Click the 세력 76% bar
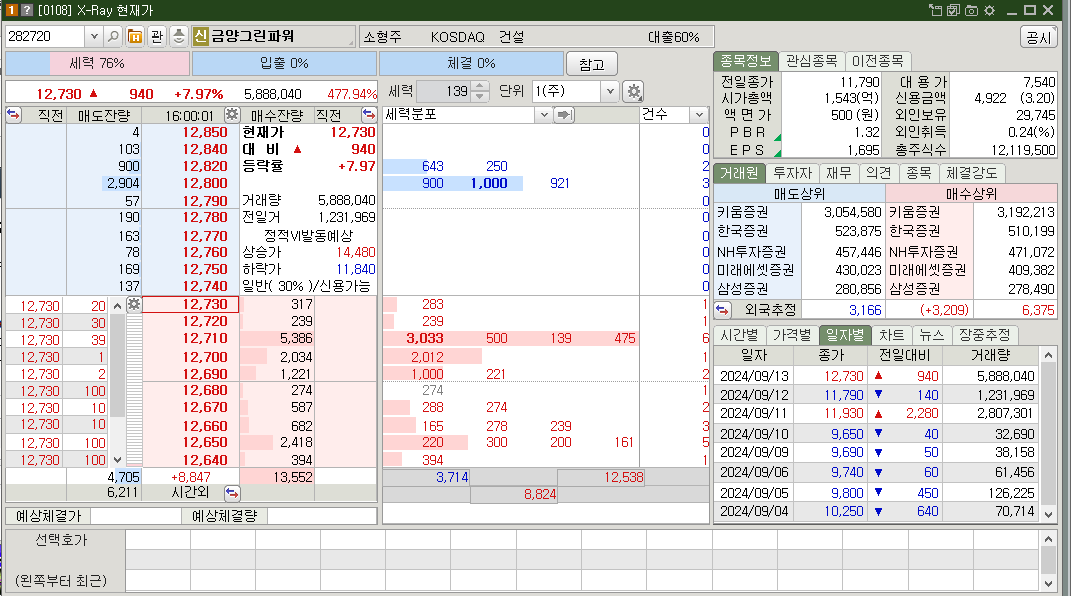The width and height of the screenshot is (1071, 596). [97, 63]
